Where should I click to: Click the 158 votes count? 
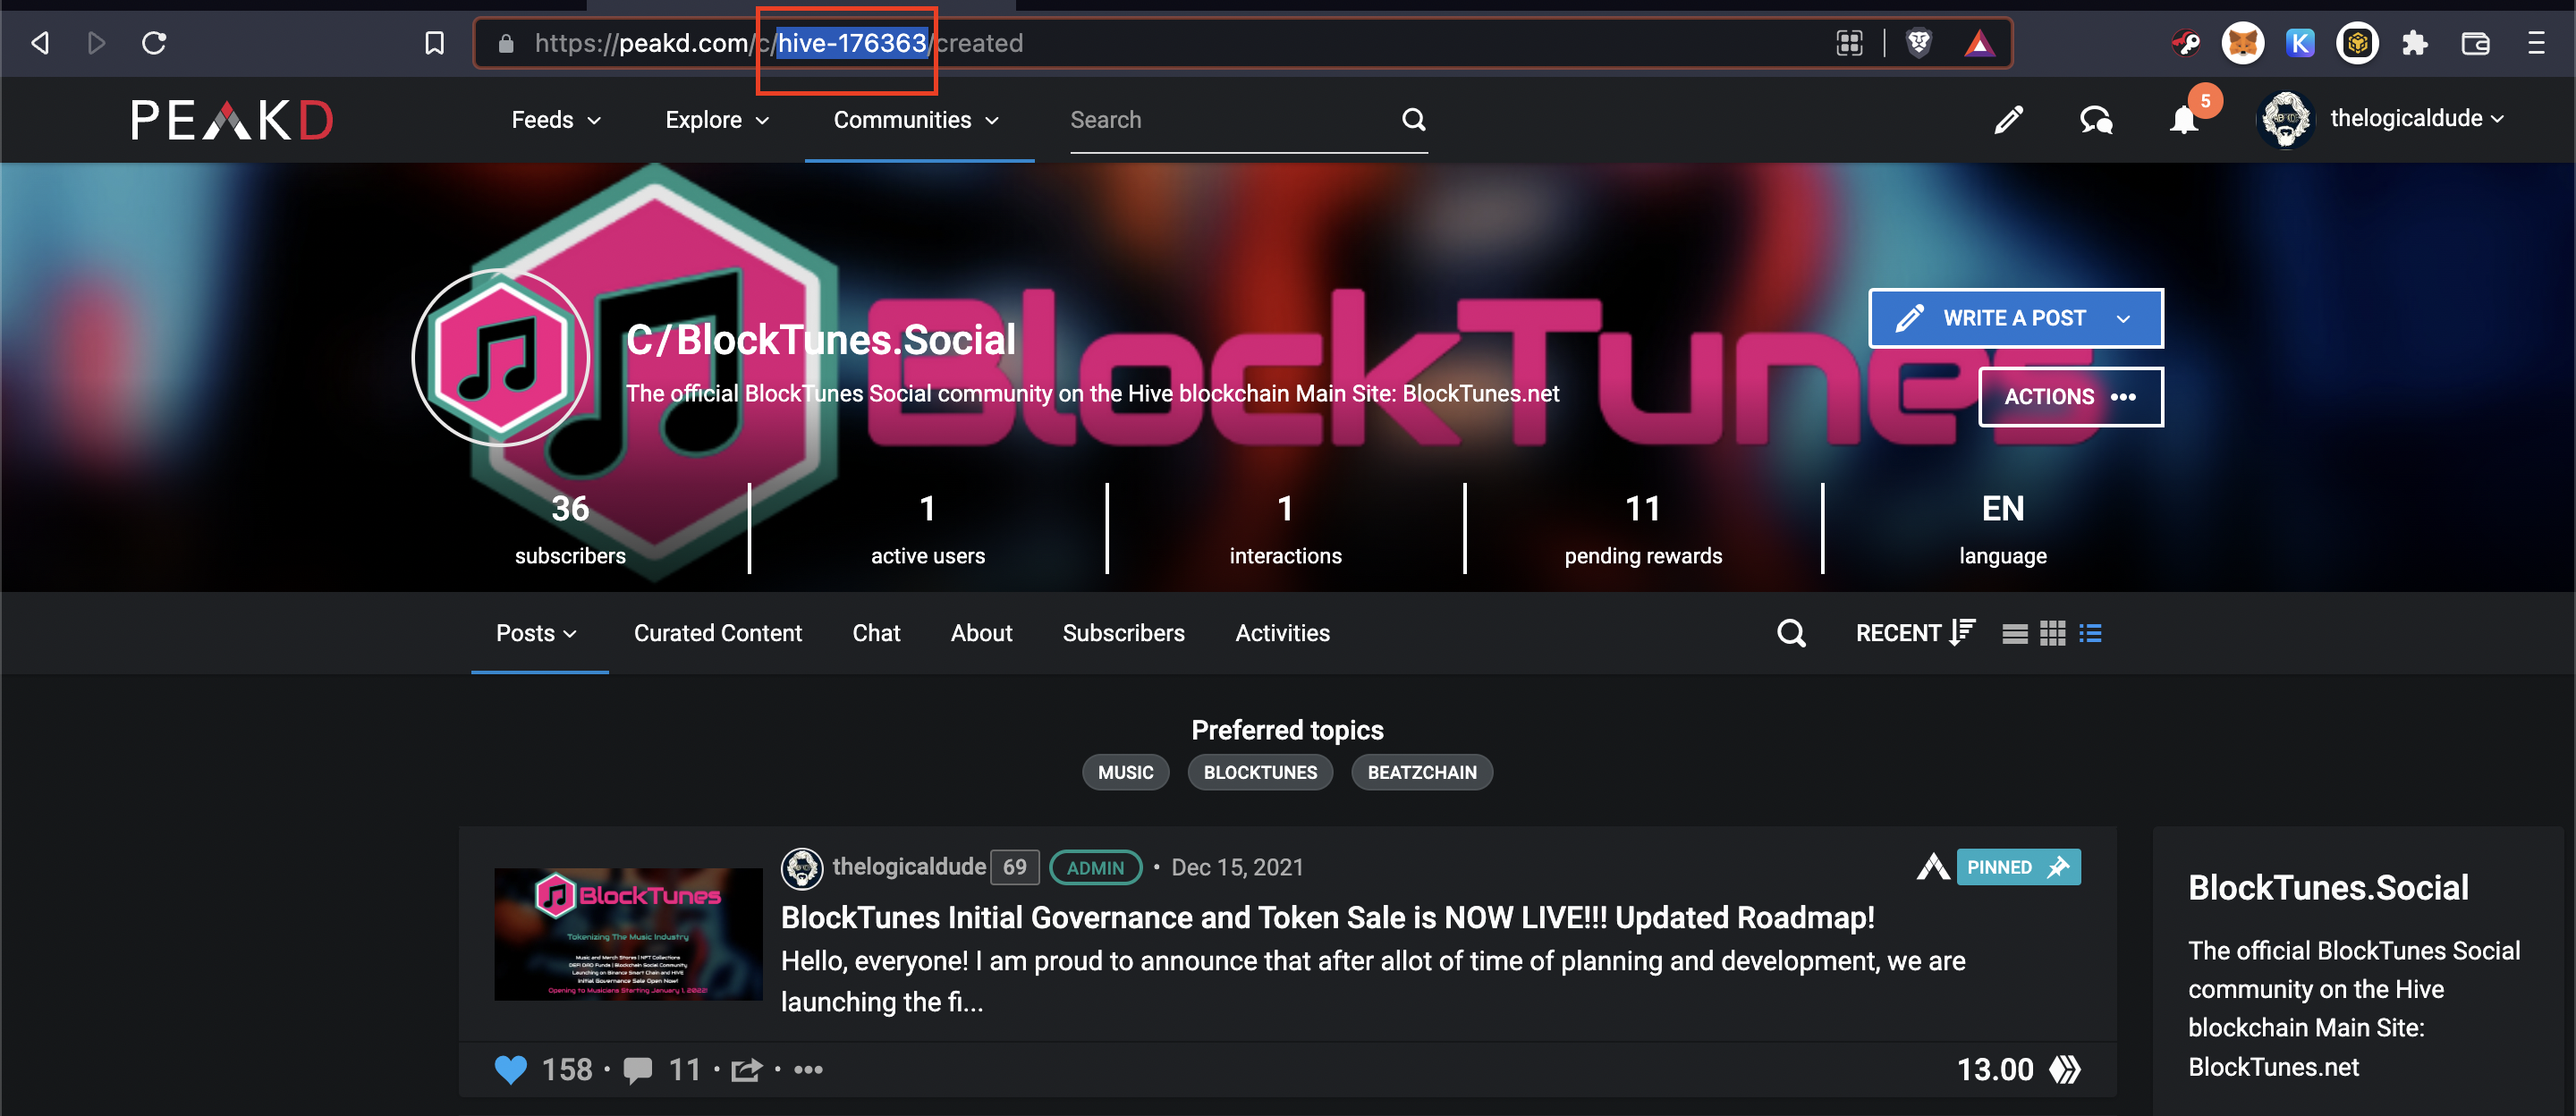567,1070
